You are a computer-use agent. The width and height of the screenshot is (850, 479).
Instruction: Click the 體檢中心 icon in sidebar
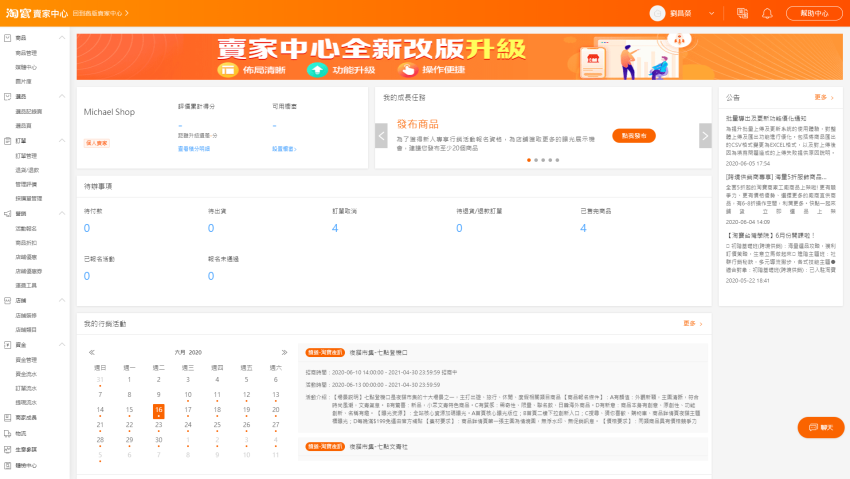pos(8,465)
